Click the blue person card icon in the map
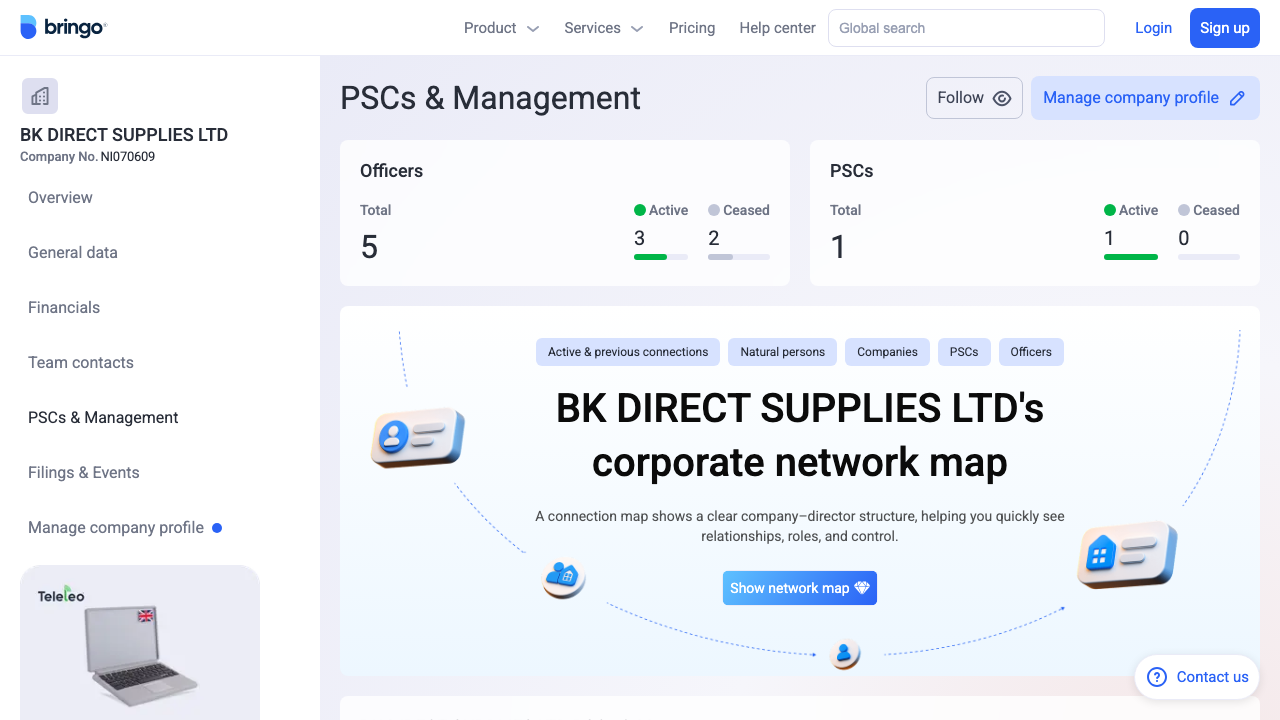 tap(416, 437)
